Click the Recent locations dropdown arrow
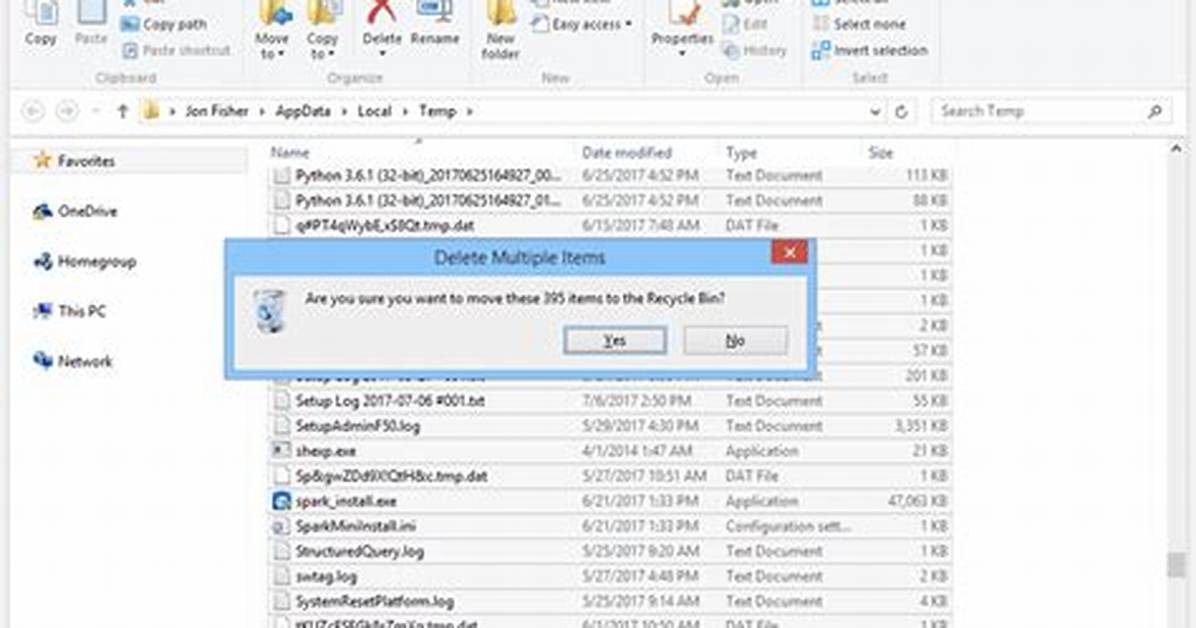 (x=95, y=111)
